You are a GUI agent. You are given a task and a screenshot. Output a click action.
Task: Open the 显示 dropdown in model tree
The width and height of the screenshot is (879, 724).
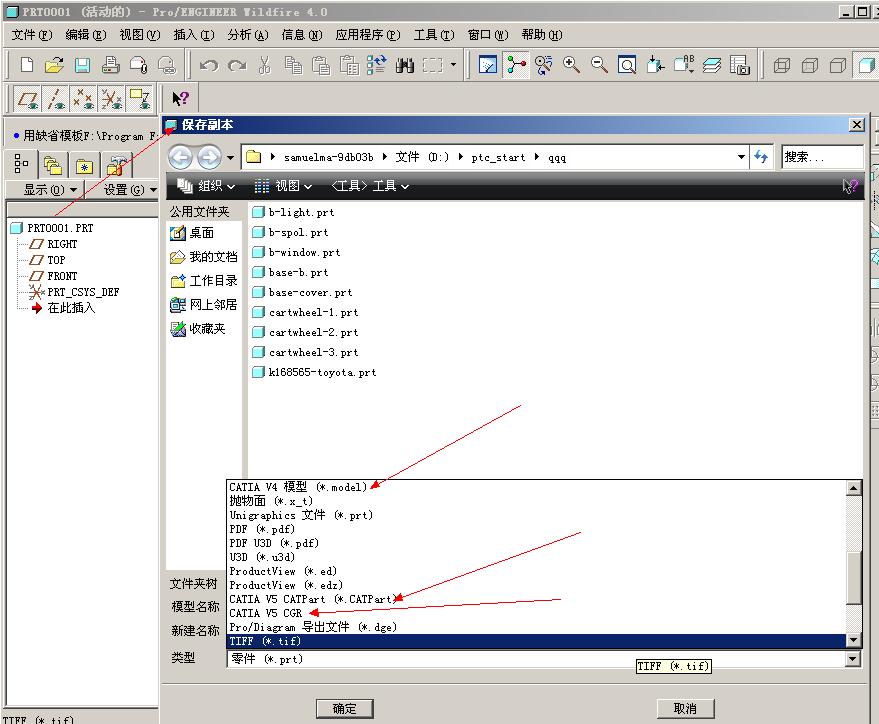tap(50, 190)
